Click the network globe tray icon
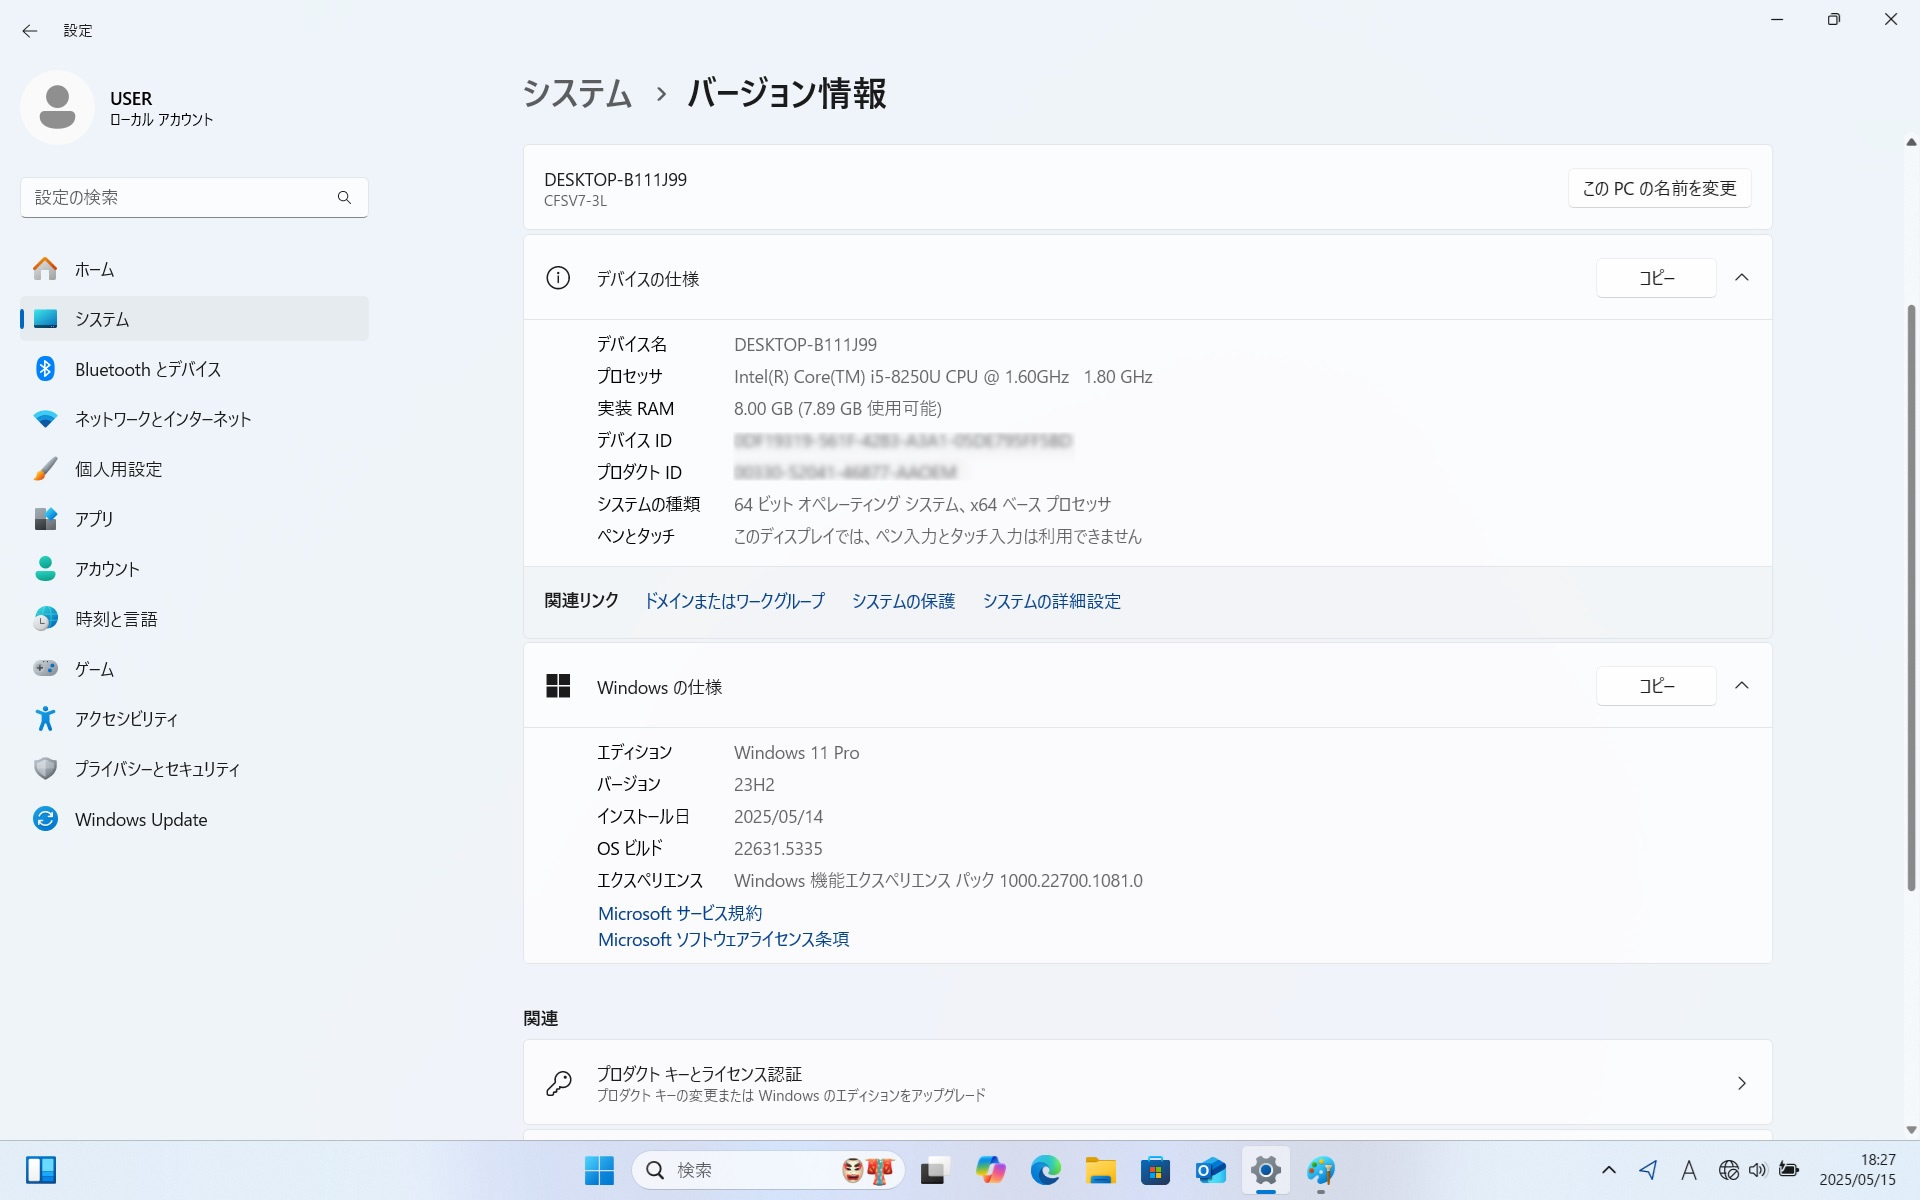The height and width of the screenshot is (1200, 1920). pos(1728,1170)
